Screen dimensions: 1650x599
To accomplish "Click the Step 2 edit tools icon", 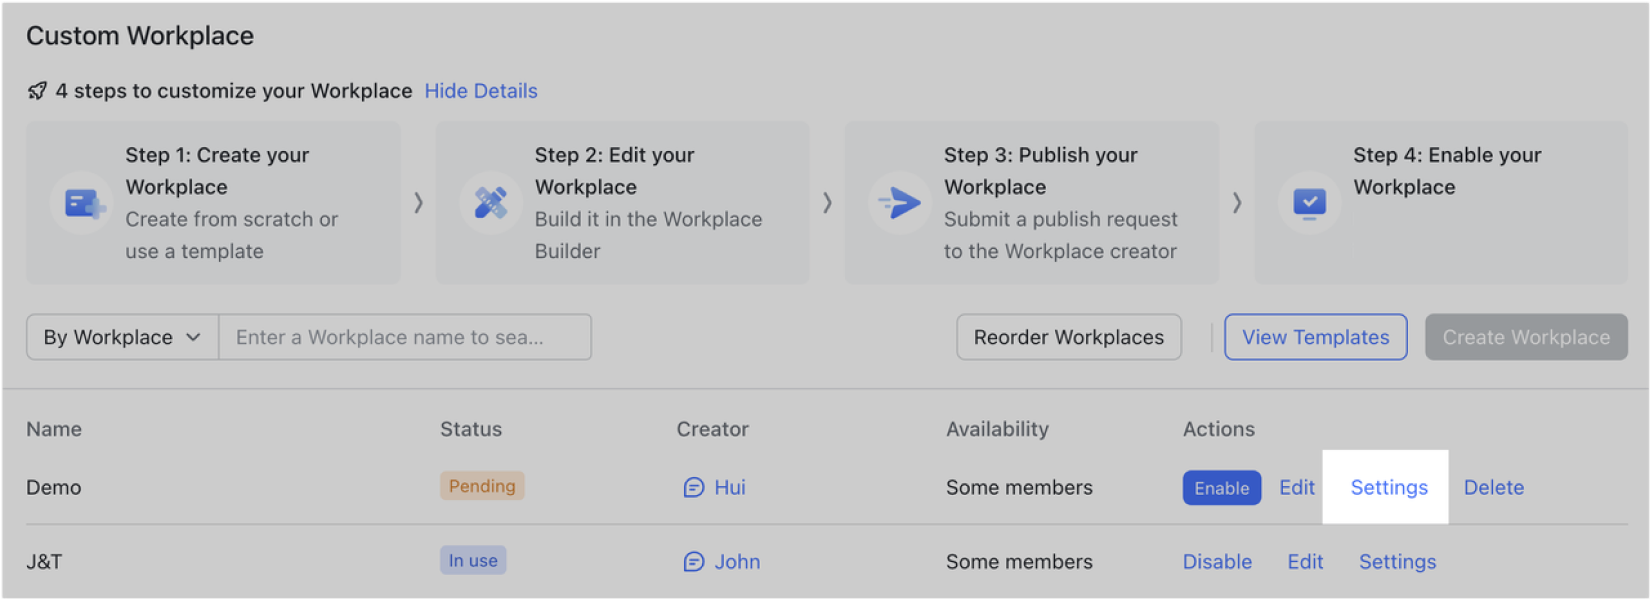I will pos(490,203).
